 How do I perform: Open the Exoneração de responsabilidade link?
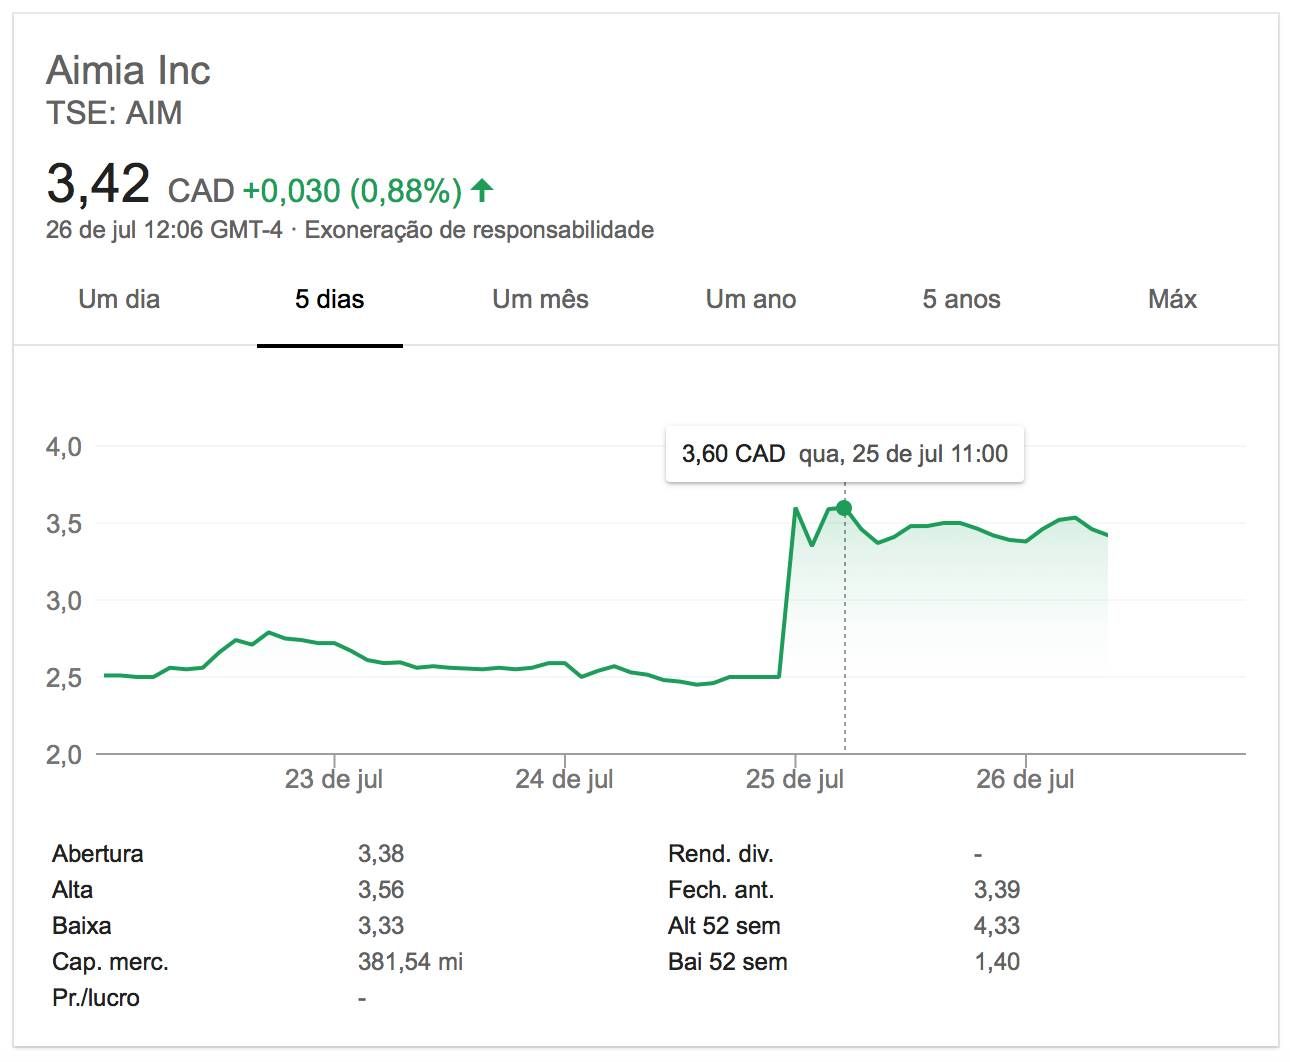(x=479, y=230)
